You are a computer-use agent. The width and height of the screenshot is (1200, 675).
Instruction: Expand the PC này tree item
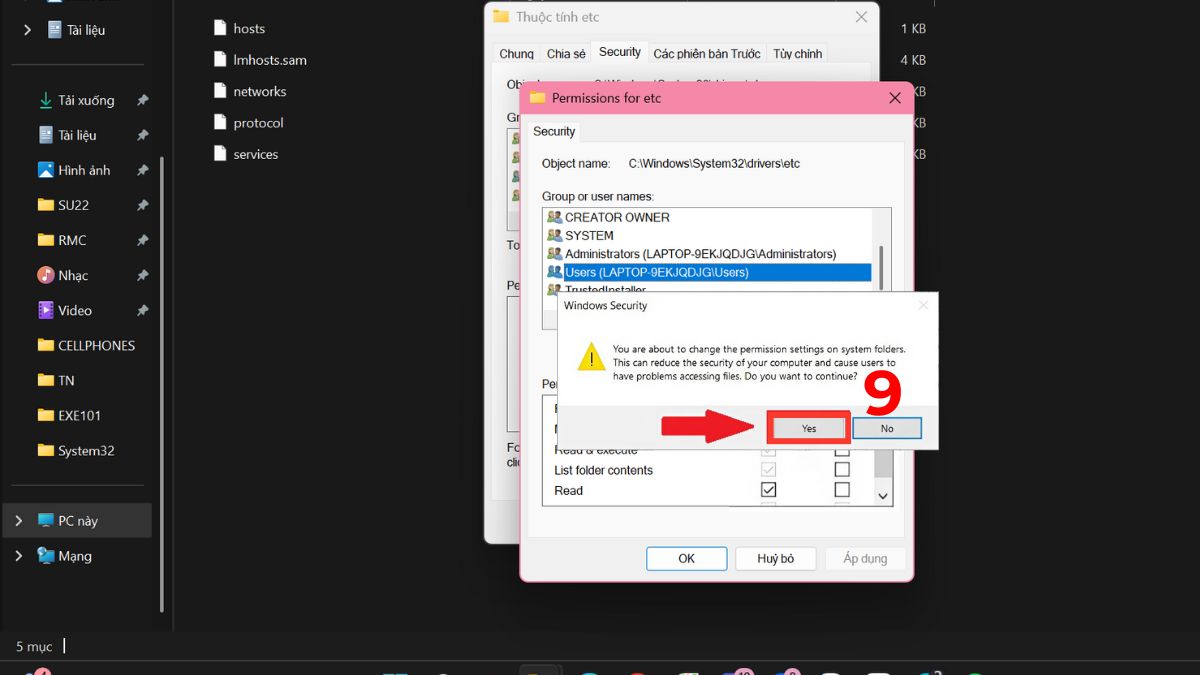(x=18, y=520)
